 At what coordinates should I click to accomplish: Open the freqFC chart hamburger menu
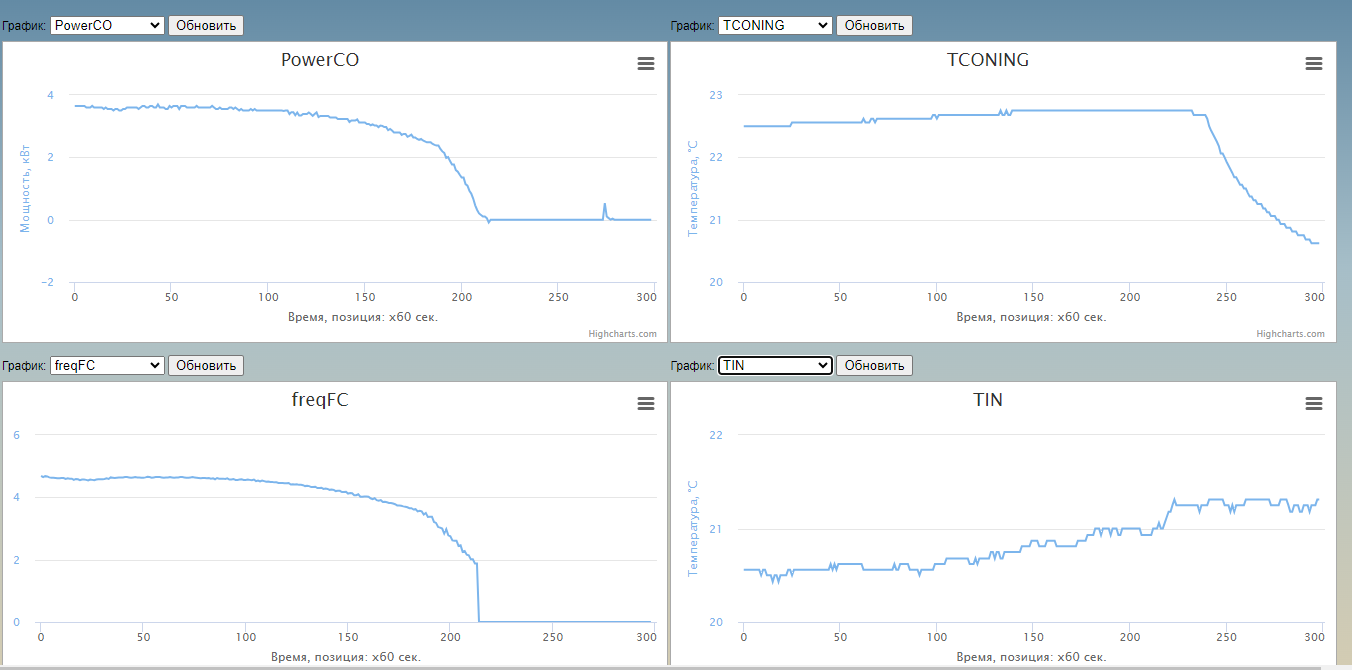(646, 403)
